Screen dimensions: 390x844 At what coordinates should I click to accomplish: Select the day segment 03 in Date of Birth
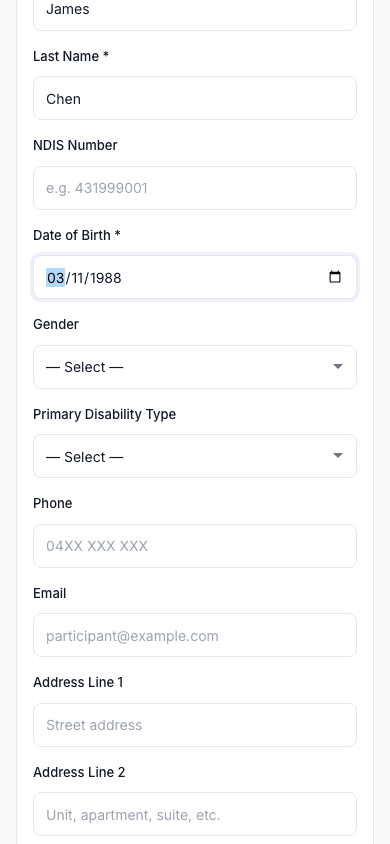(x=55, y=278)
